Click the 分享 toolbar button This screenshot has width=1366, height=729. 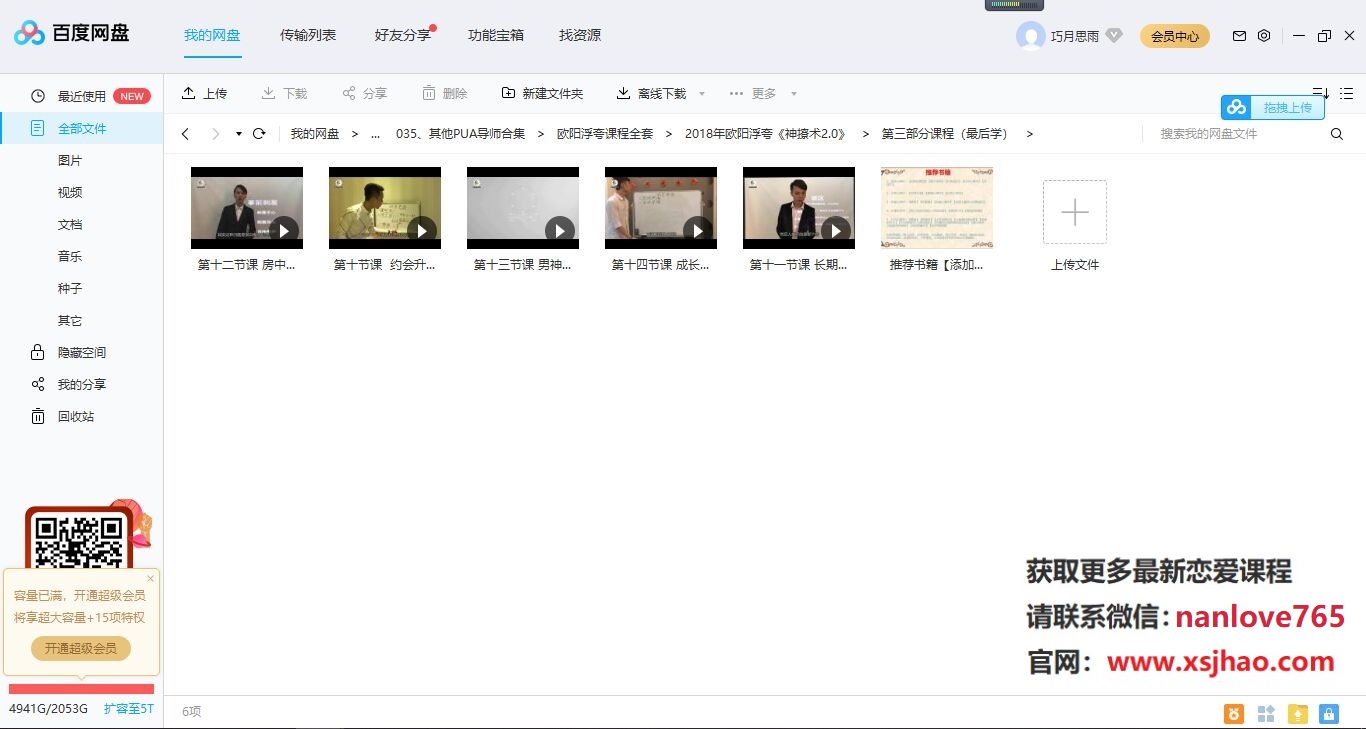point(364,93)
